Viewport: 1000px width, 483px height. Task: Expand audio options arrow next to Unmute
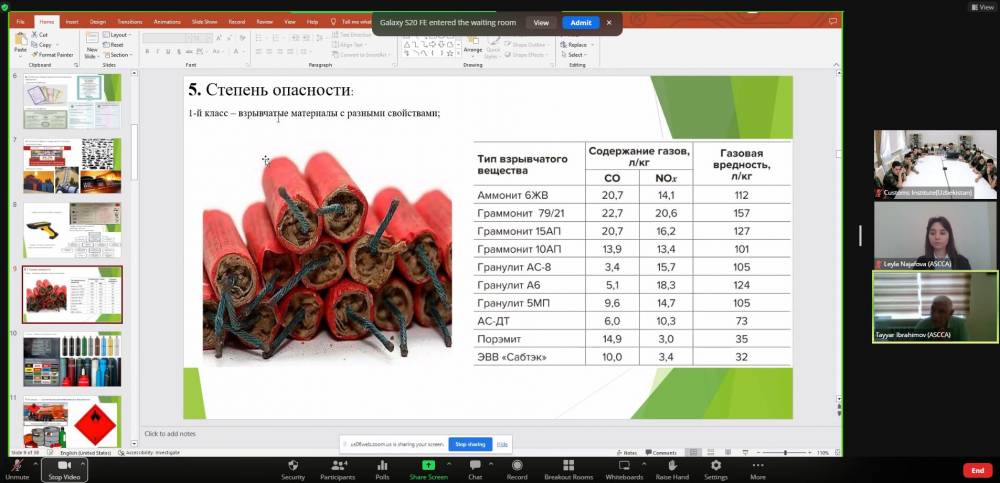point(36,463)
